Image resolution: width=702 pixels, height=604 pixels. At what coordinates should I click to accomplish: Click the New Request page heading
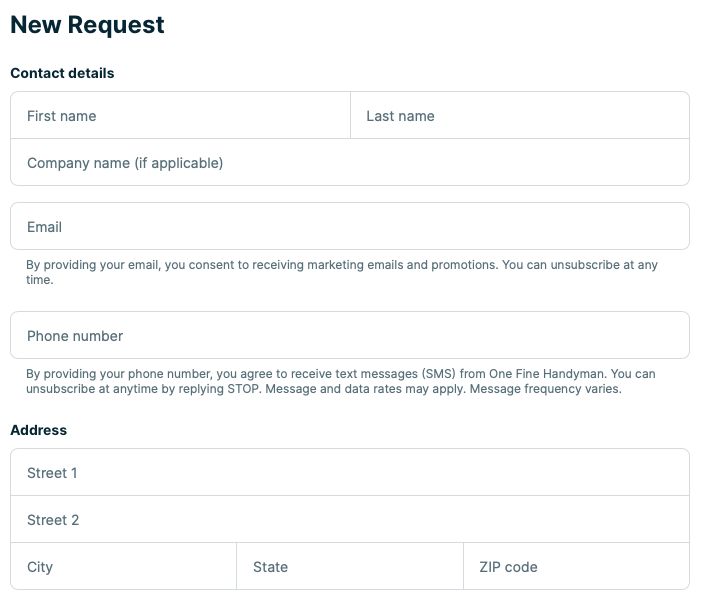[87, 26]
